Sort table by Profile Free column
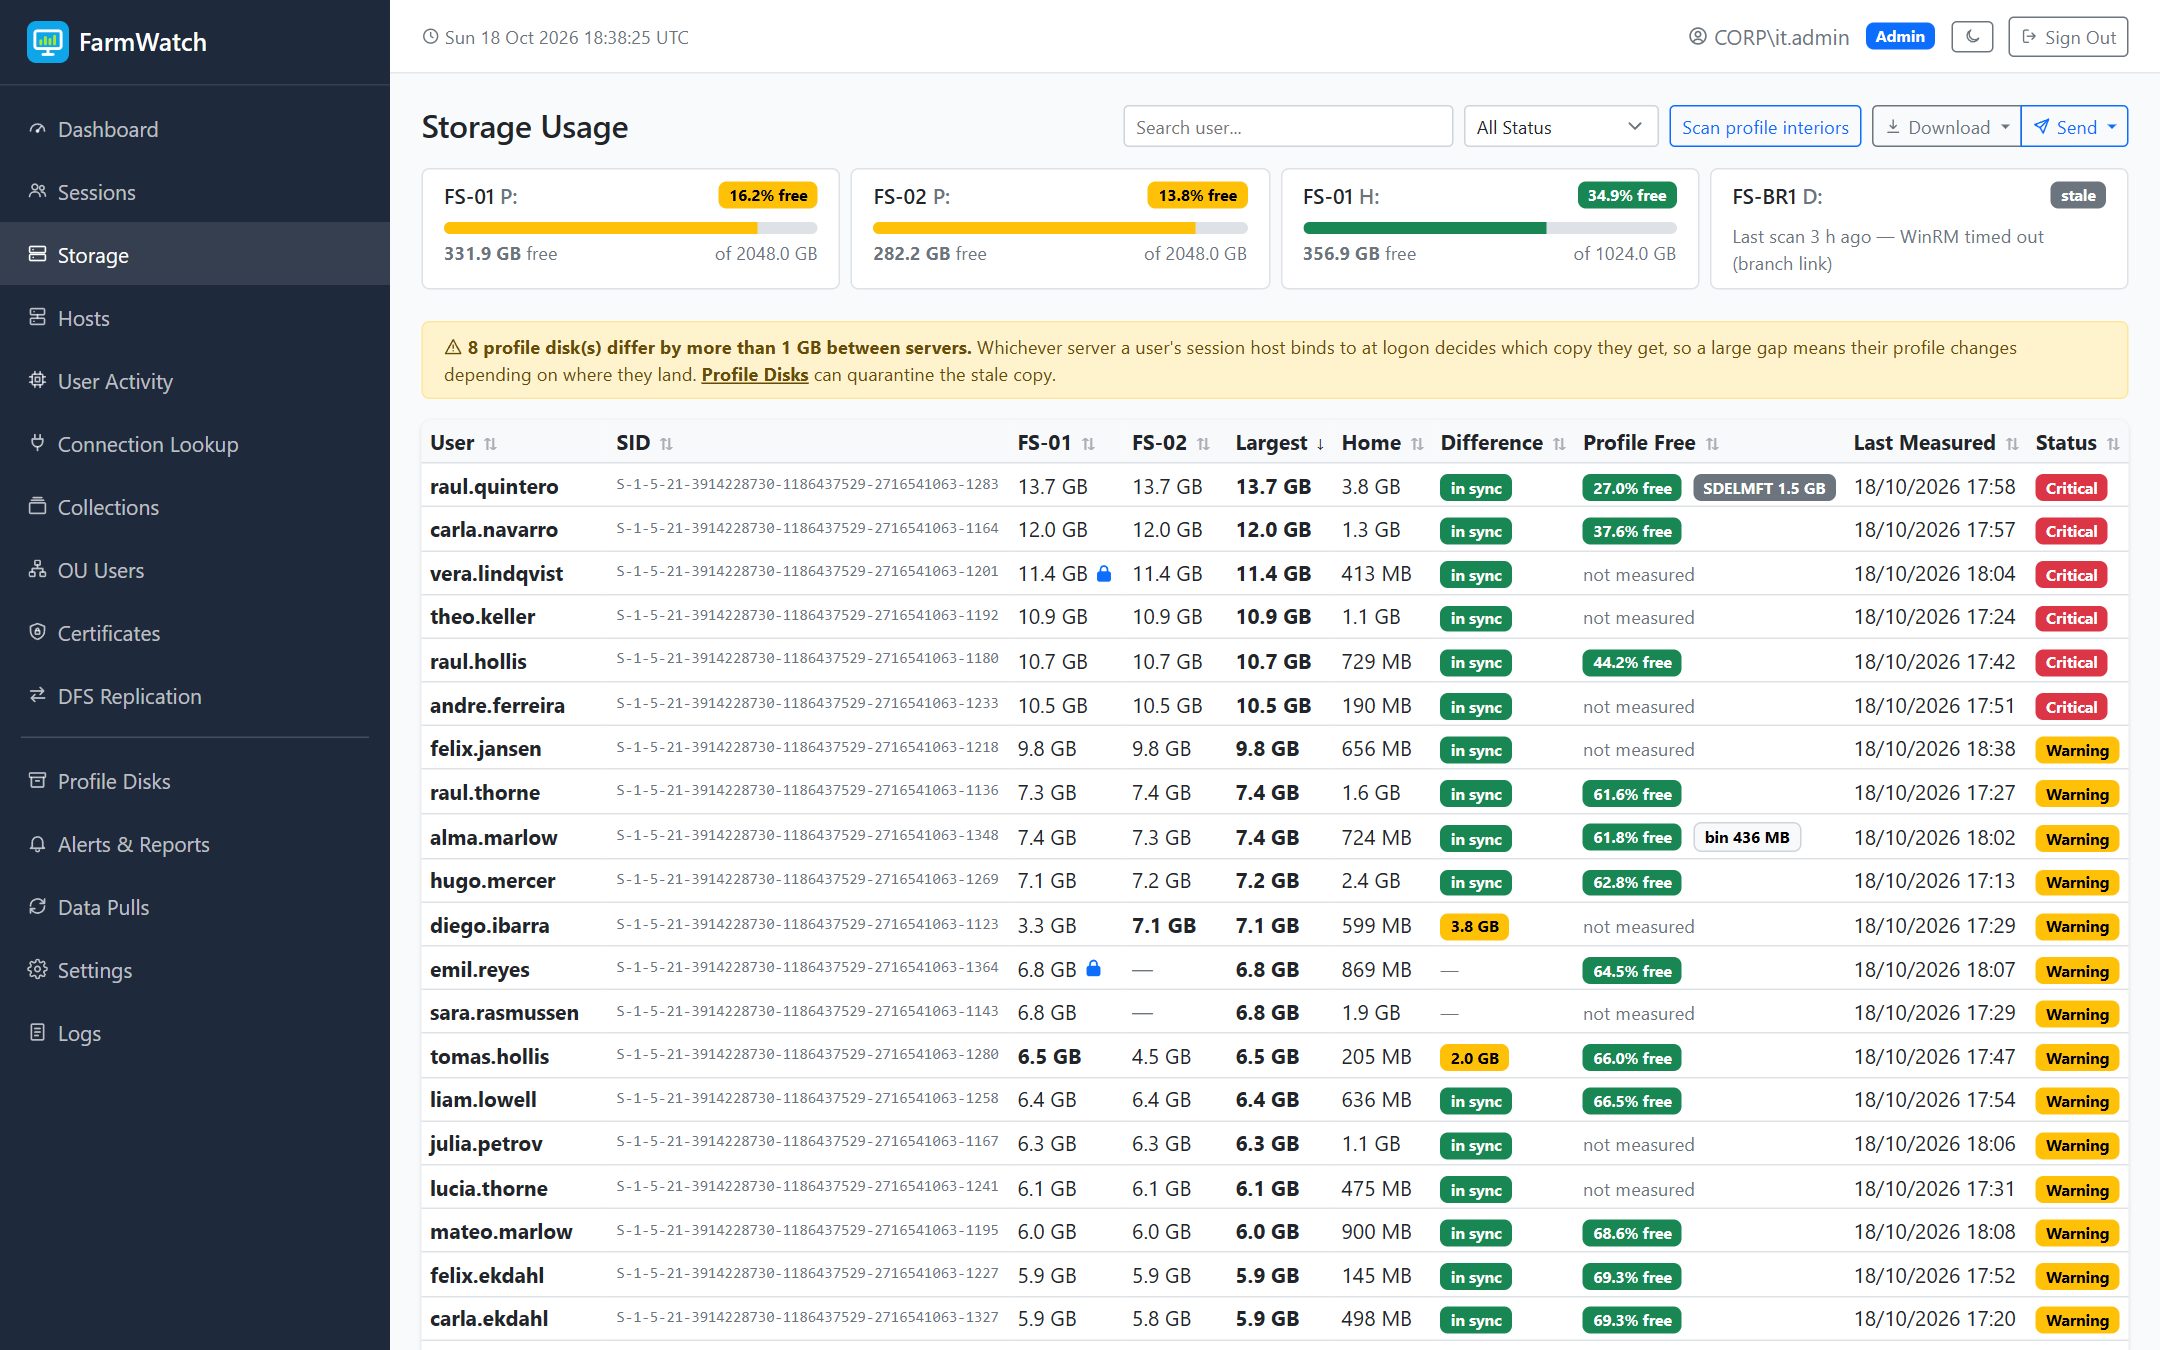Viewport: 2160px width, 1350px height. point(1651,443)
